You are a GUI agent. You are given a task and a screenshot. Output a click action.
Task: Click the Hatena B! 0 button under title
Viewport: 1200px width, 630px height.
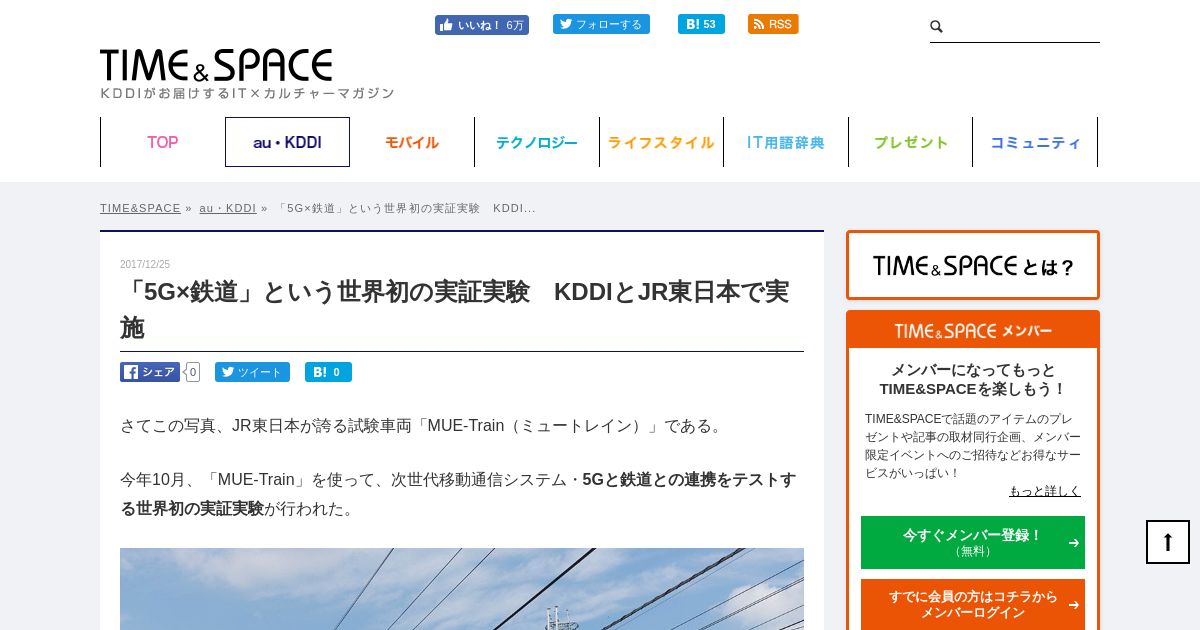(x=328, y=372)
